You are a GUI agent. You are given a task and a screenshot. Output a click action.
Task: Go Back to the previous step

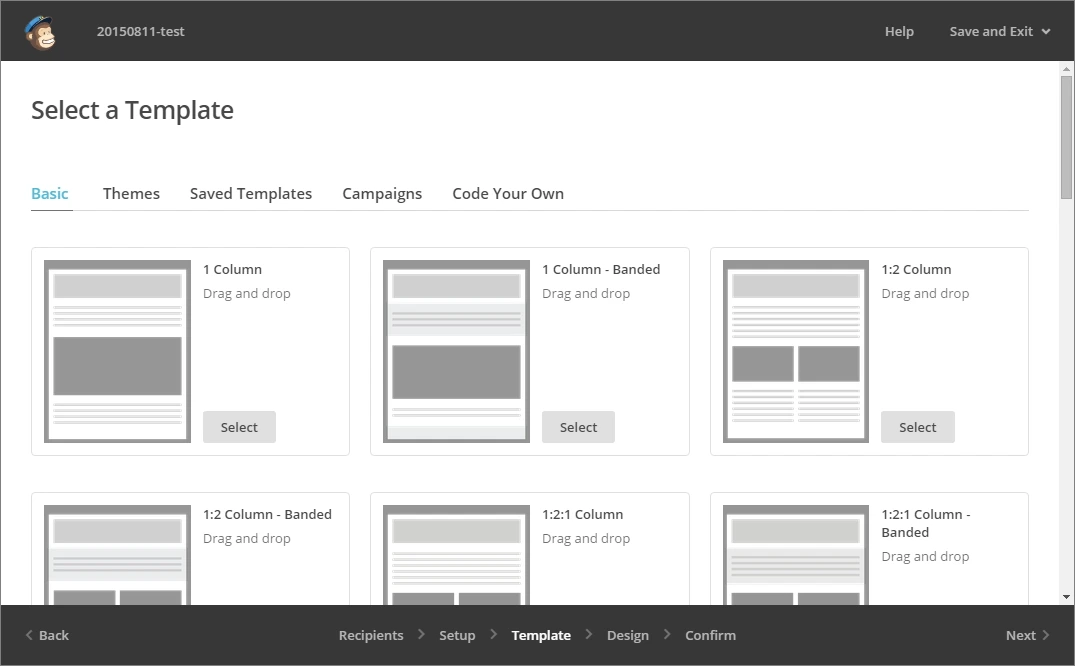click(47, 635)
